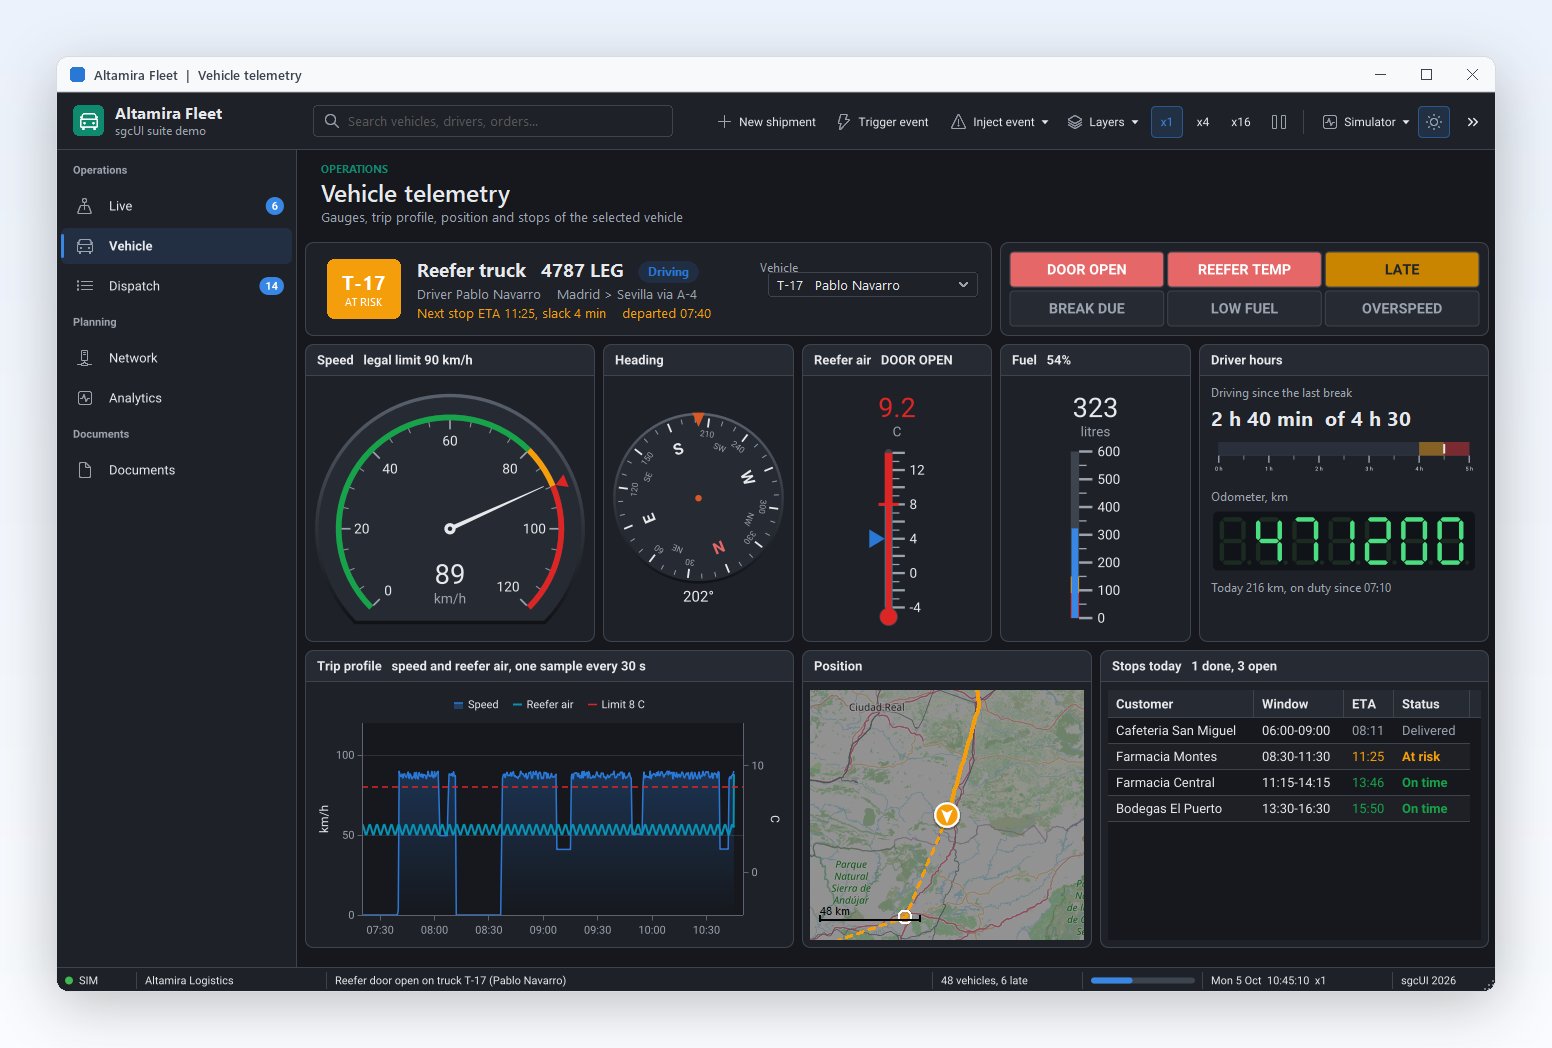Toggle the DOOR OPEN alert
This screenshot has width=1552, height=1048.
tap(1086, 270)
